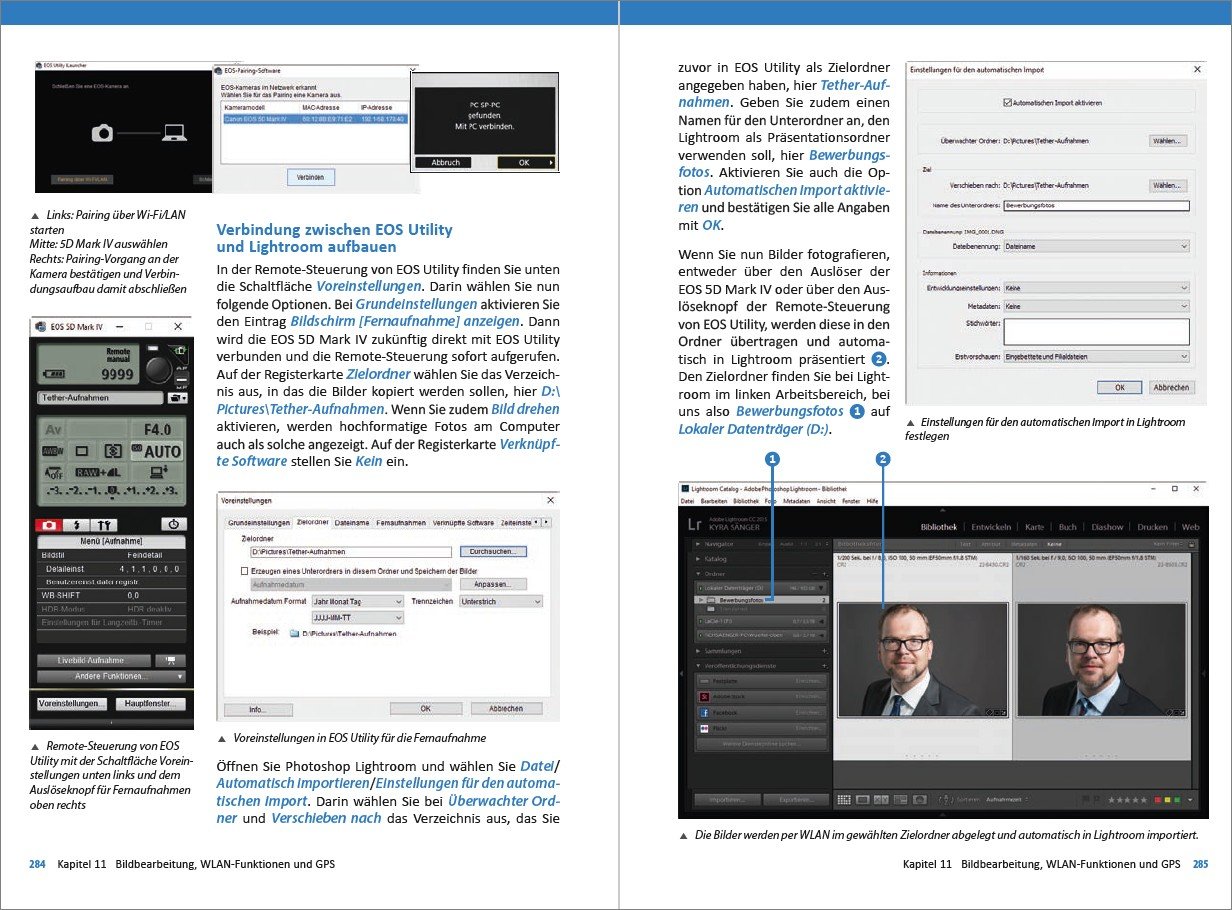Select Lightroom survey view icon
Image resolution: width=1232 pixels, height=910 pixels.
(x=900, y=799)
